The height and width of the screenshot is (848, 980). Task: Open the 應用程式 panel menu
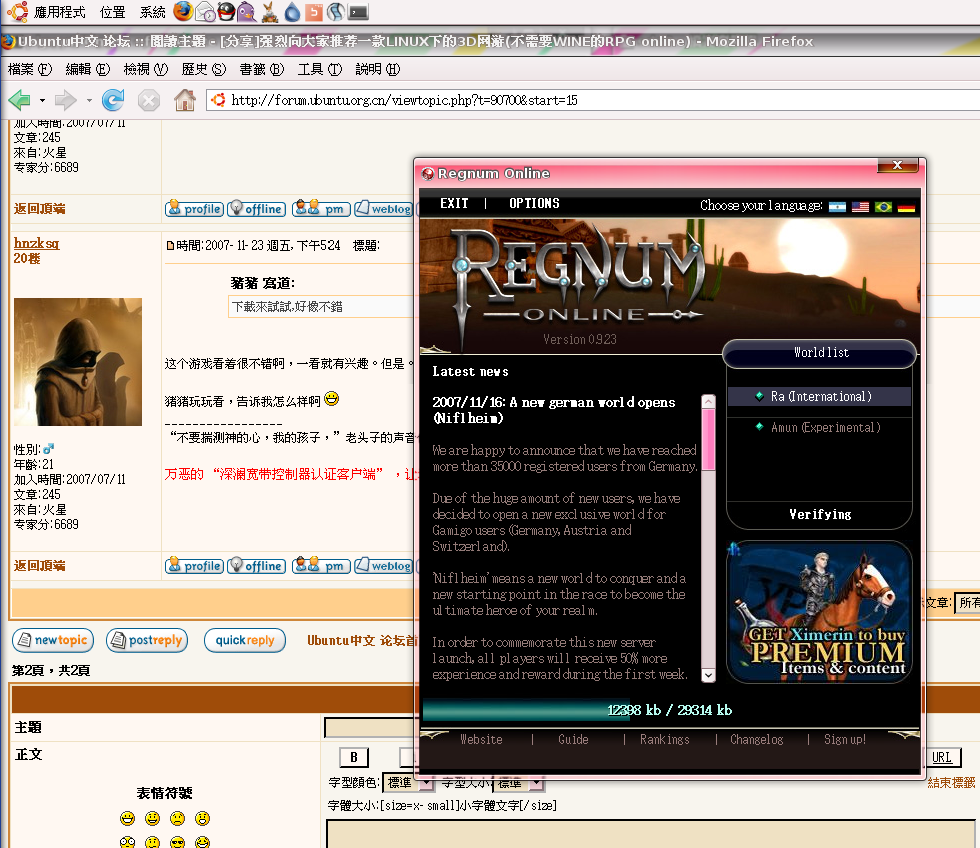pos(59,12)
